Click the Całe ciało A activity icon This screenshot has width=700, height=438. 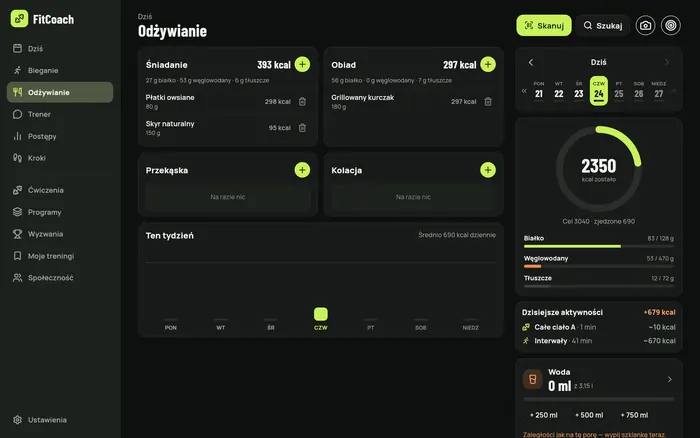pyautogui.click(x=526, y=327)
